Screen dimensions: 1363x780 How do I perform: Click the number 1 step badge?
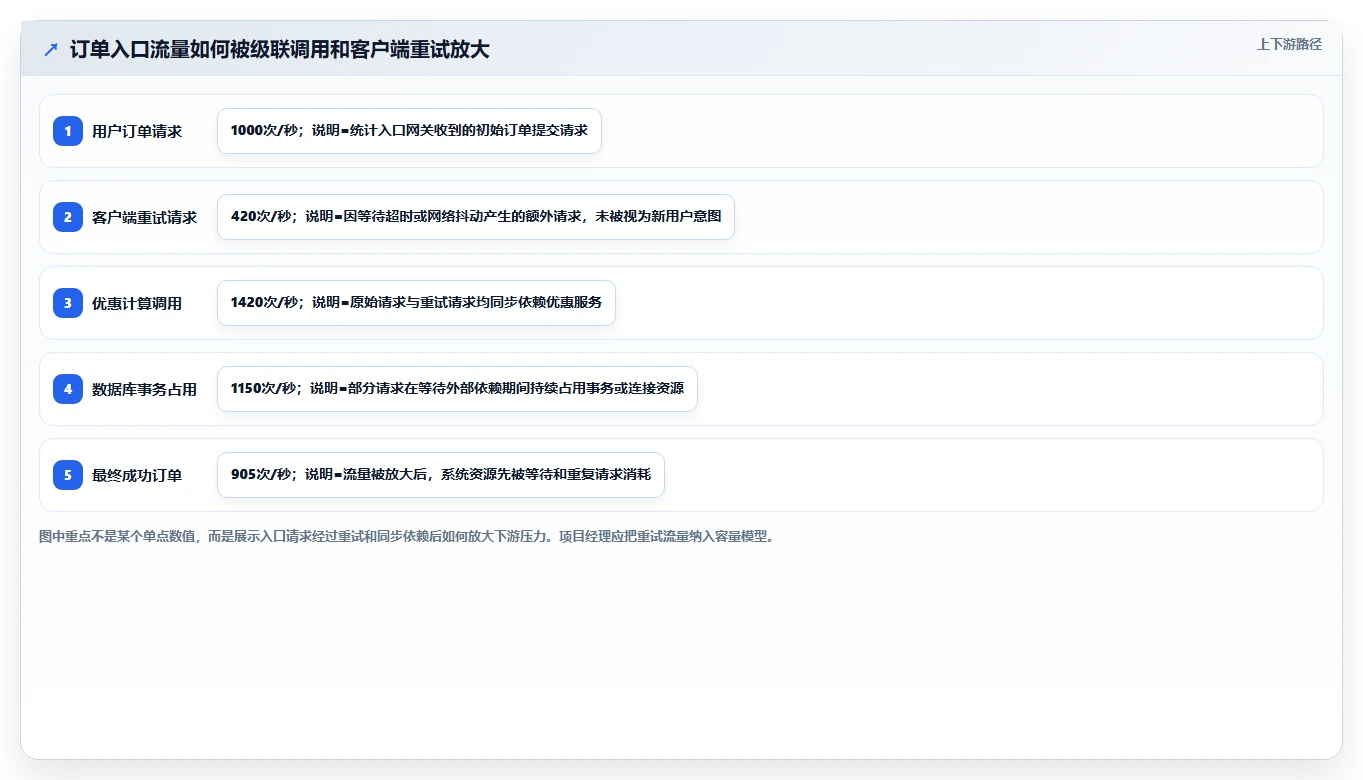pyautogui.click(x=68, y=131)
